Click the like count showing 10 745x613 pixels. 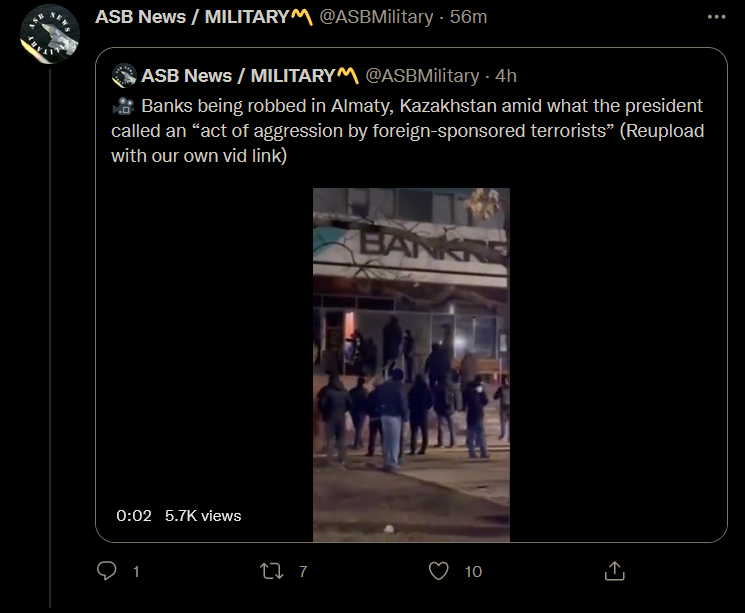coord(473,572)
